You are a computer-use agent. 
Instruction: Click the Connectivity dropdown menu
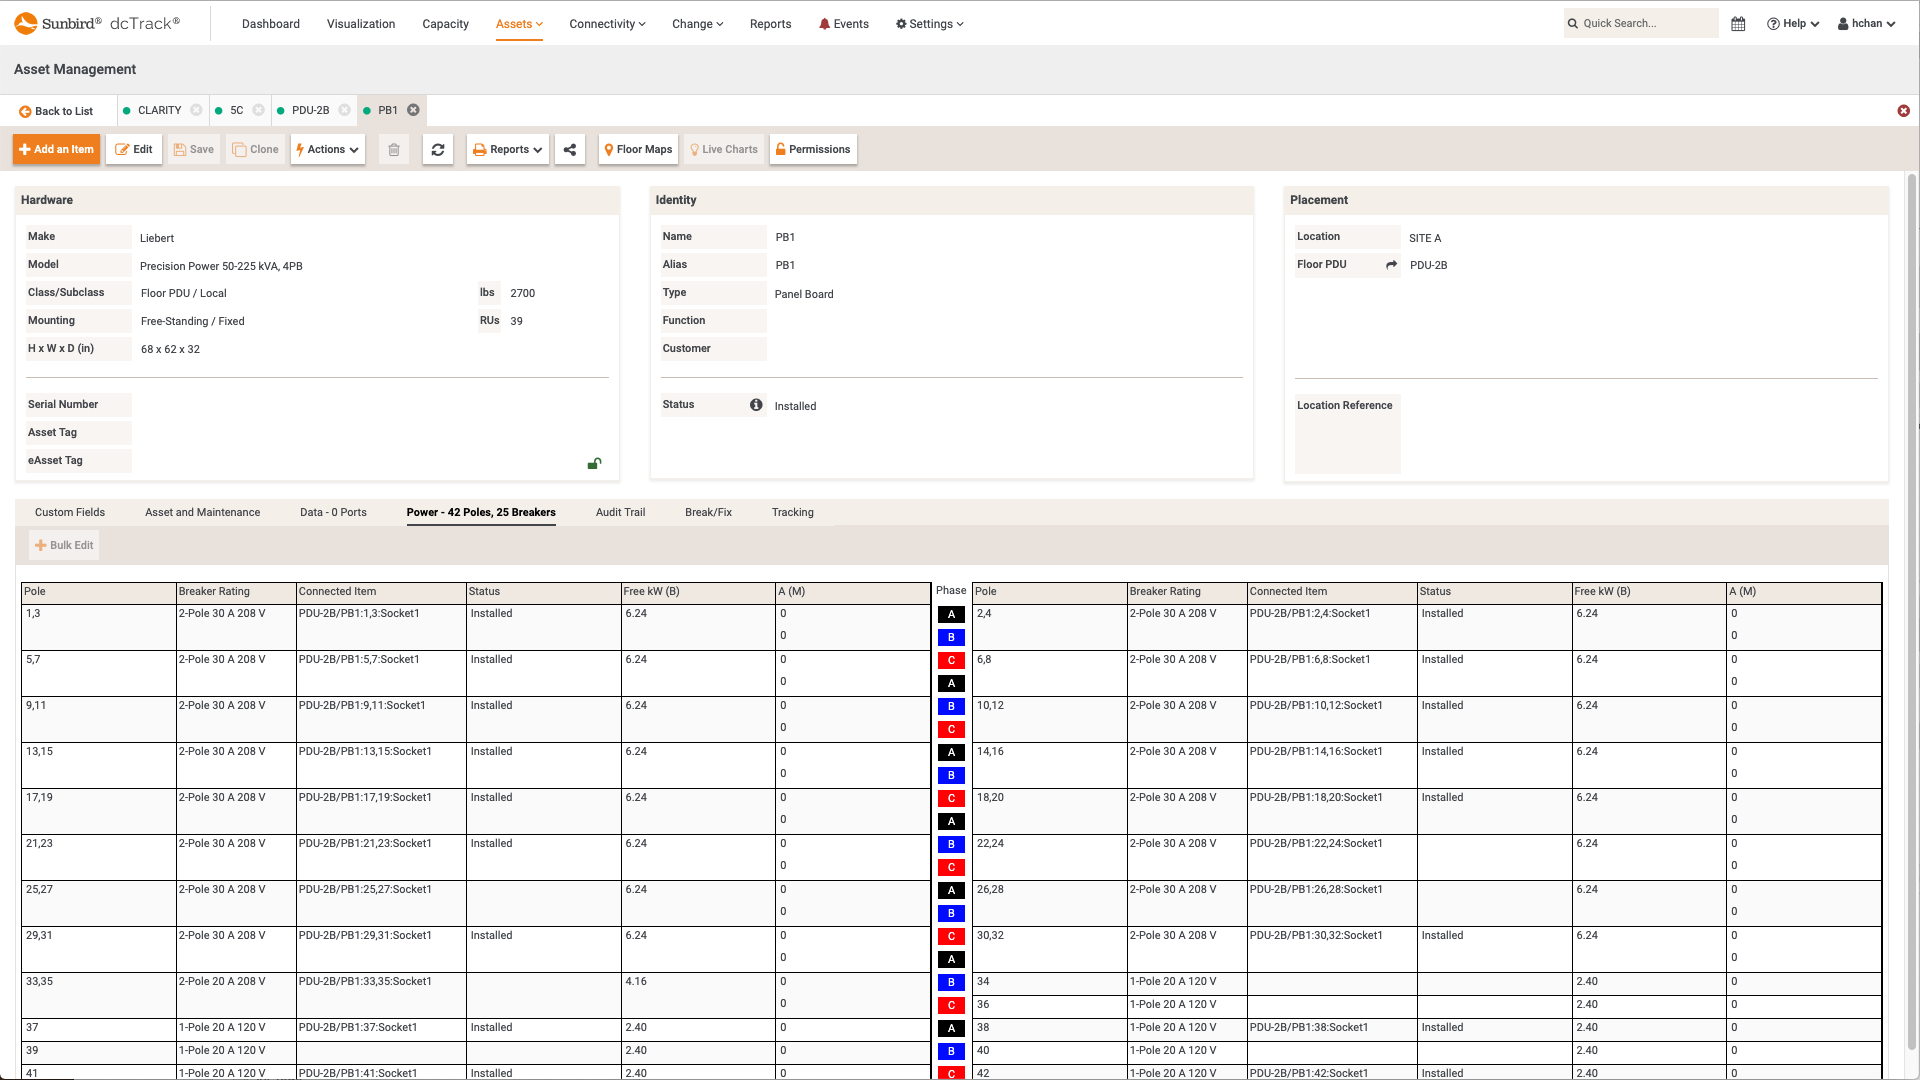click(605, 22)
